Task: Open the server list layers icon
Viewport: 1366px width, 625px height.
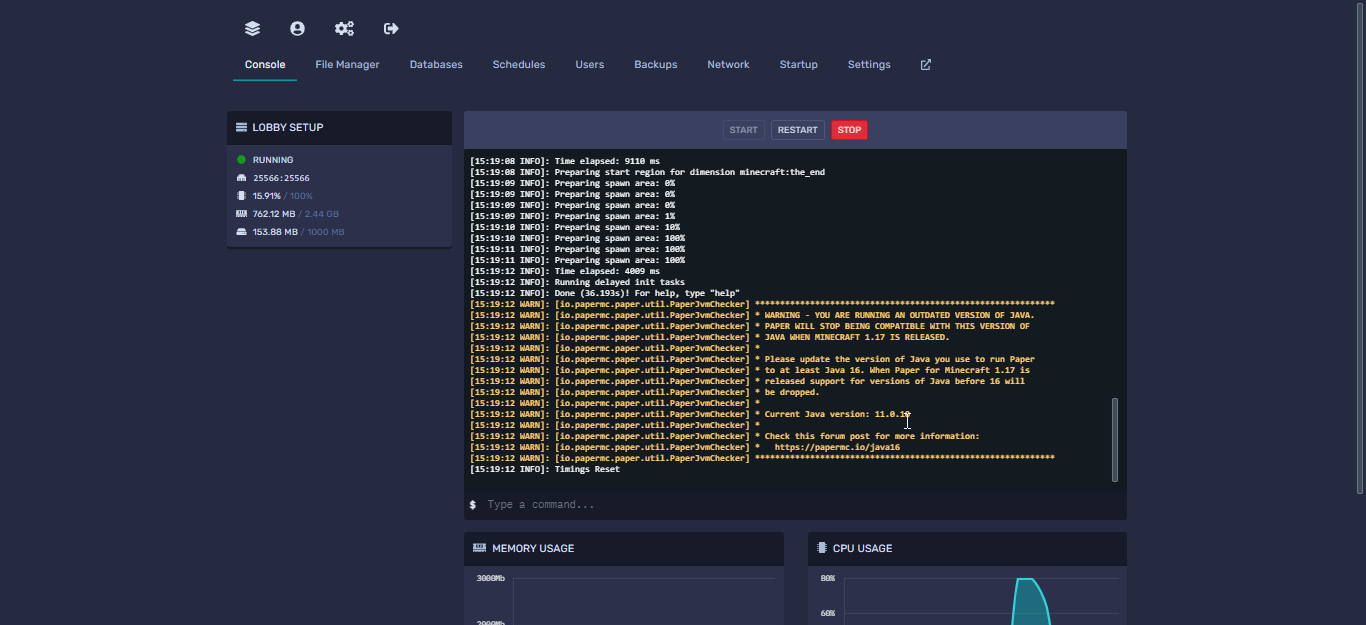Action: 252,29
